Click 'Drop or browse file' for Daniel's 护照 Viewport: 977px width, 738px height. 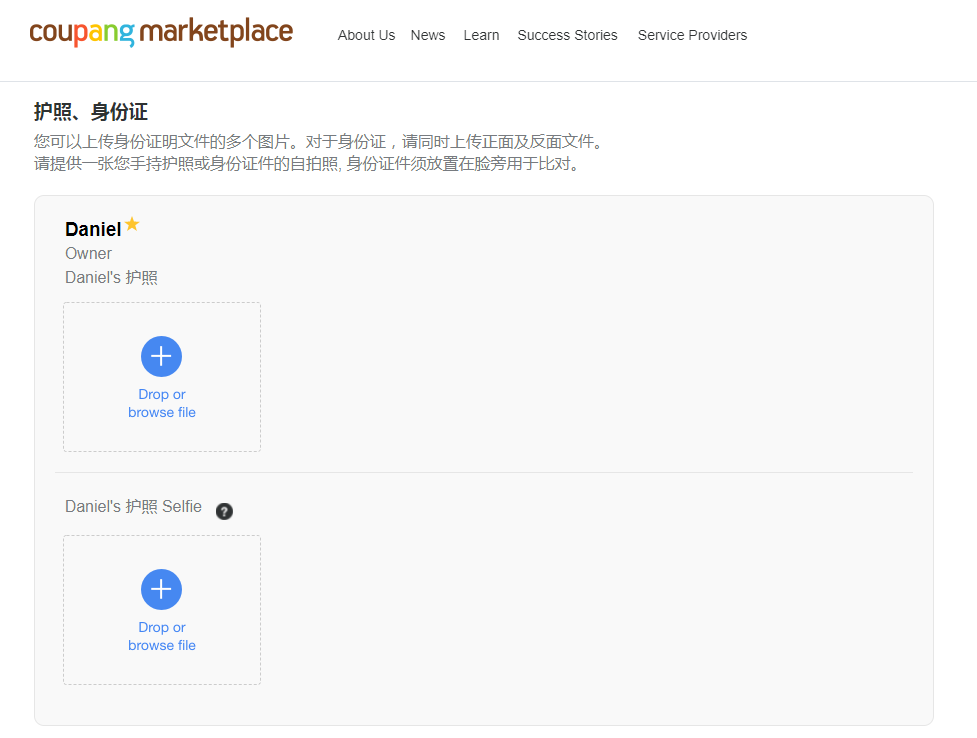pos(161,403)
